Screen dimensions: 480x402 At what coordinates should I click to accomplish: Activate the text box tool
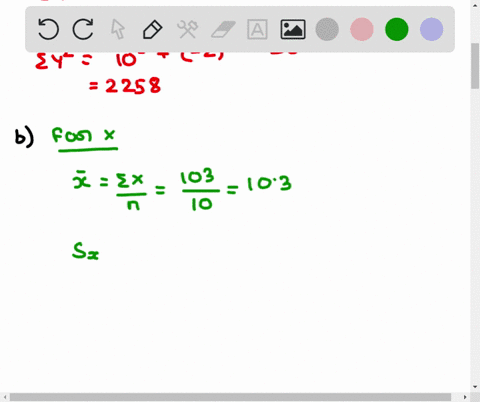(257, 29)
